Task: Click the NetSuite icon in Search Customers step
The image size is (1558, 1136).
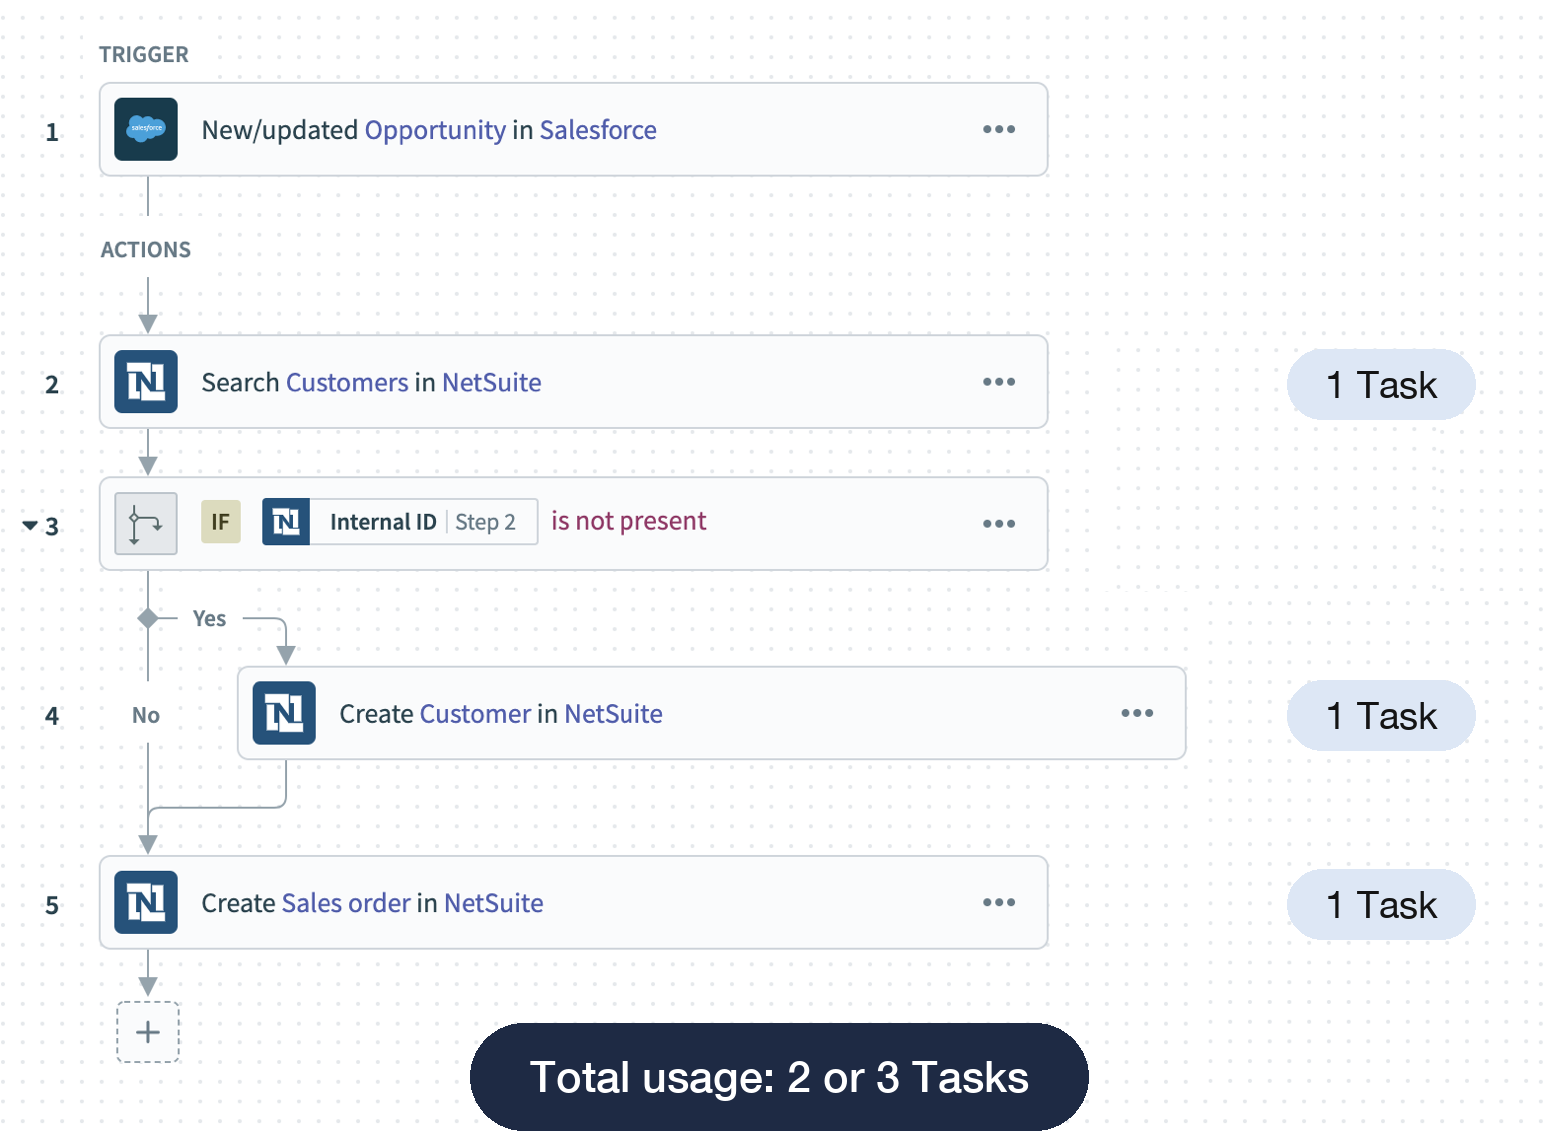Action: click(x=146, y=382)
